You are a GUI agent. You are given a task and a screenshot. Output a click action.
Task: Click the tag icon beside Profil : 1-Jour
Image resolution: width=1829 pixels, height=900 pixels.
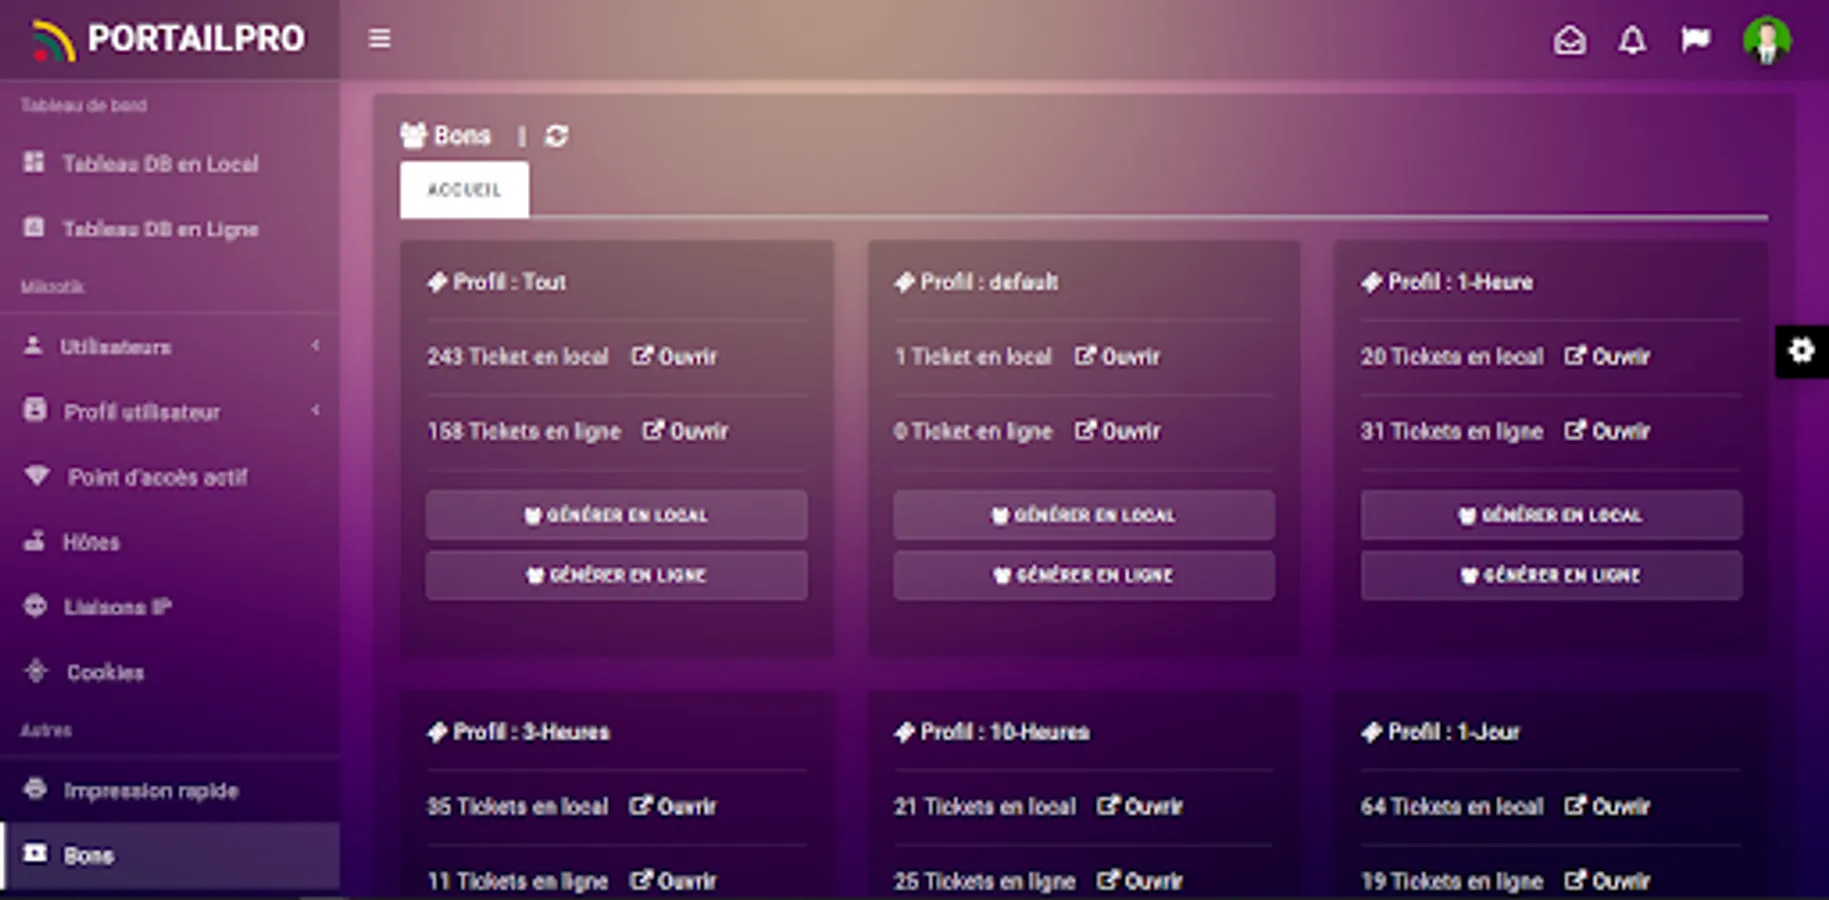[1371, 732]
